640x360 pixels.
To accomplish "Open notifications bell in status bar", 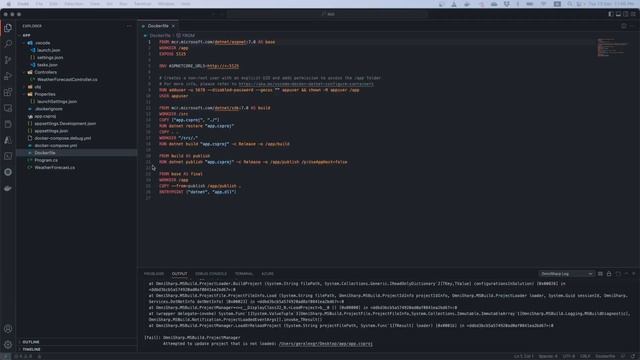I will tap(633, 356).
